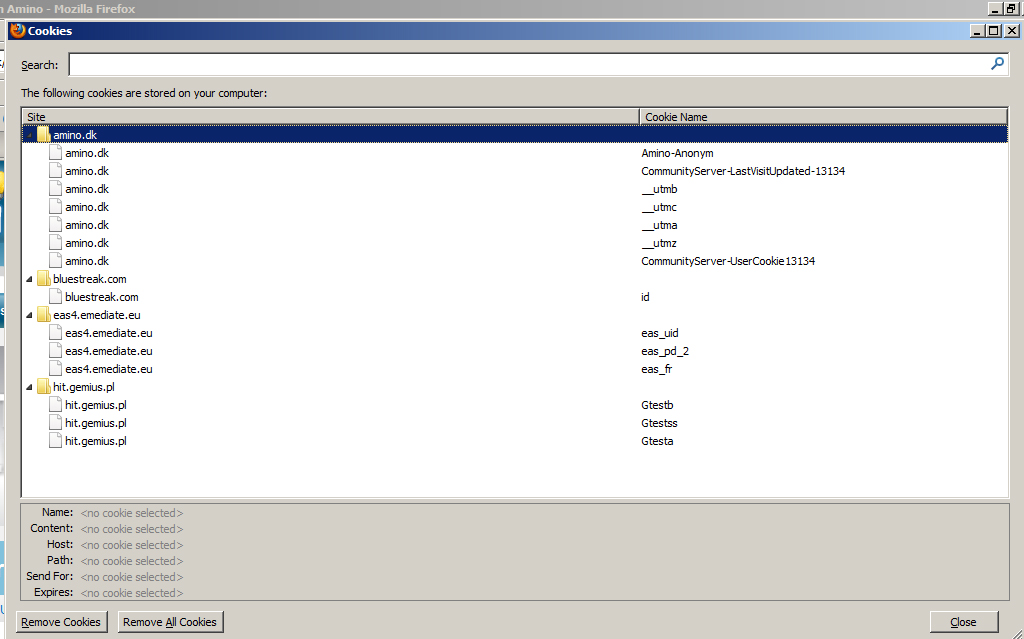Select the Gtestss cookie
The image size is (1024, 639).
click(x=515, y=423)
